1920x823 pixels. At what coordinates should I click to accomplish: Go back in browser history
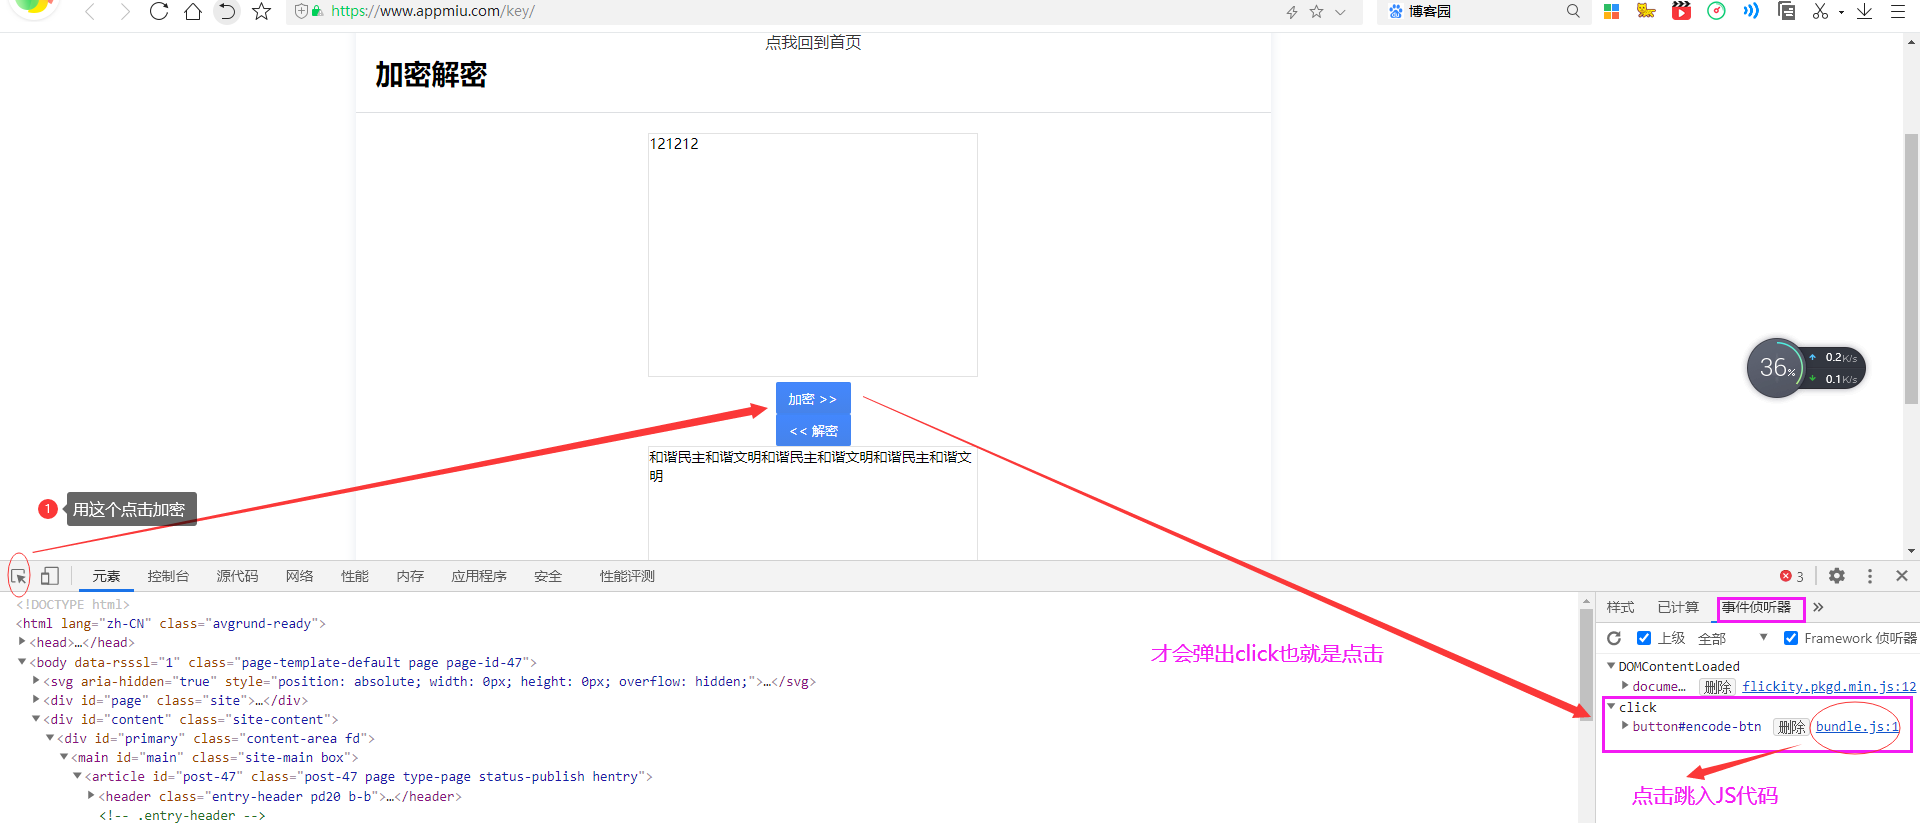90,12
